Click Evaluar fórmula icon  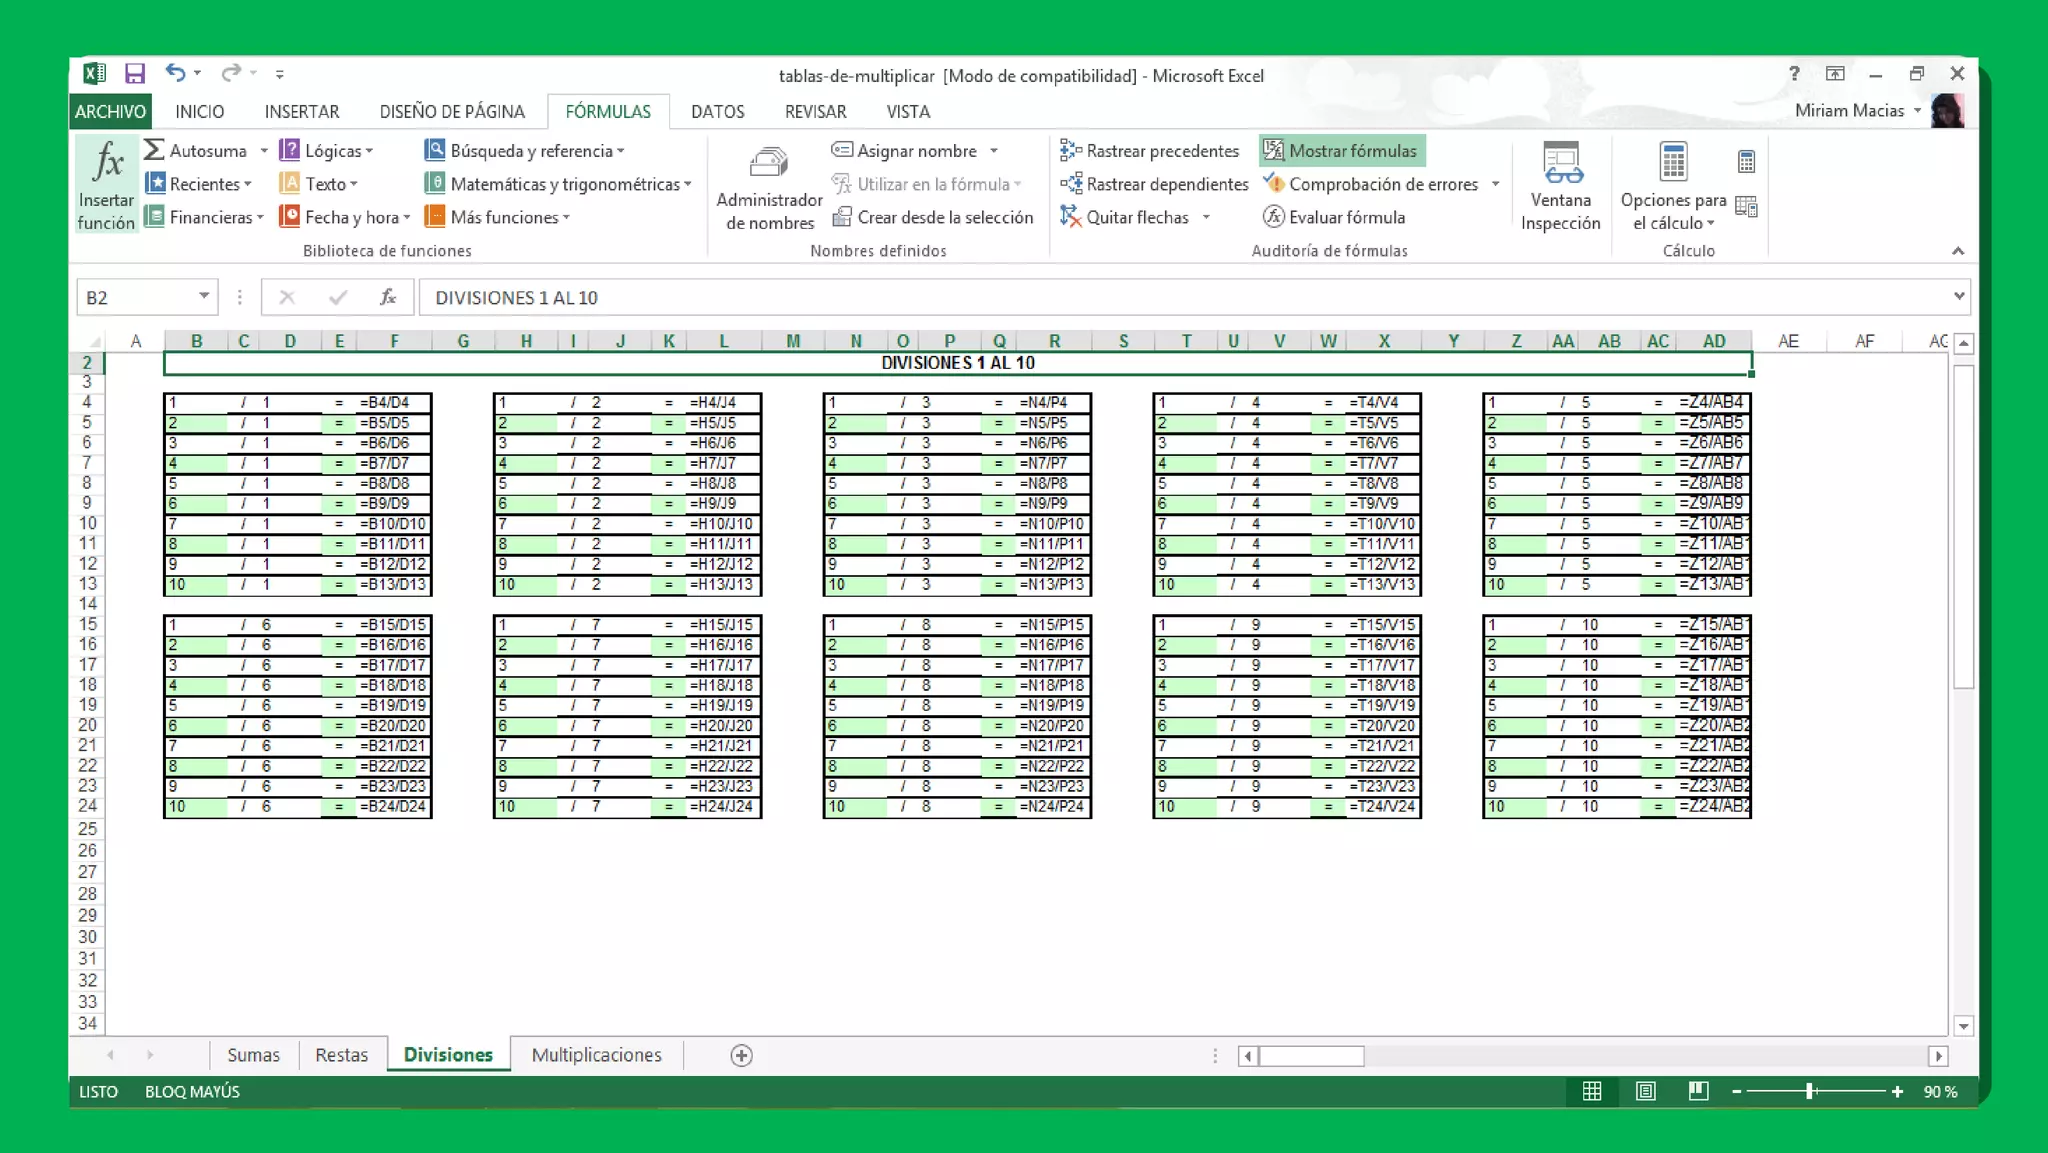pos(1273,217)
